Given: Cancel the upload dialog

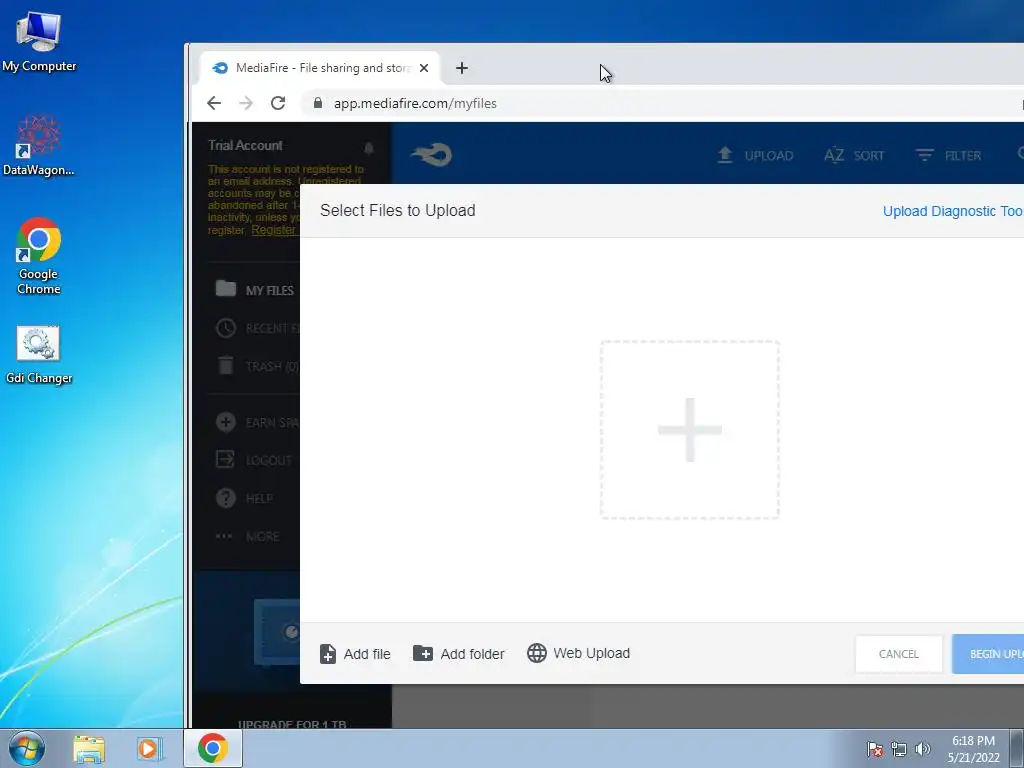Looking at the screenshot, I should coord(899,654).
